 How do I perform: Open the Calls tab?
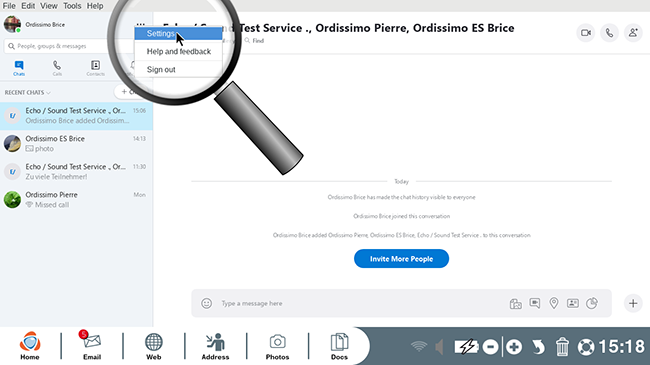click(x=57, y=68)
